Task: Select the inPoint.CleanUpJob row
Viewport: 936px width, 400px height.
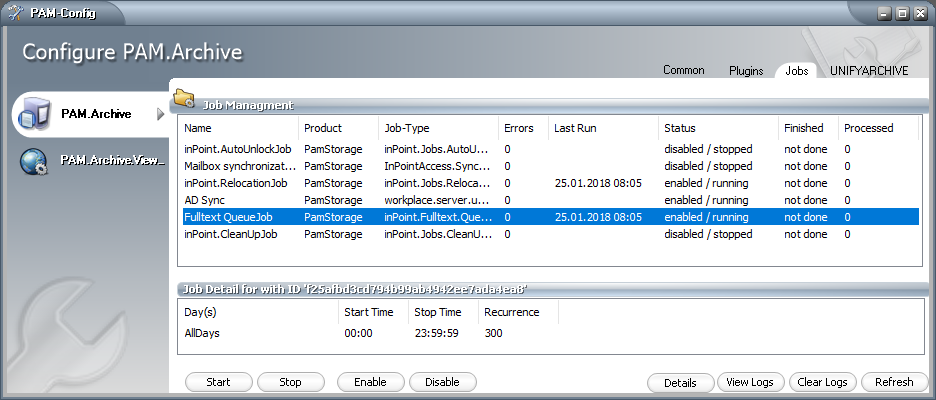Action: tap(550, 235)
